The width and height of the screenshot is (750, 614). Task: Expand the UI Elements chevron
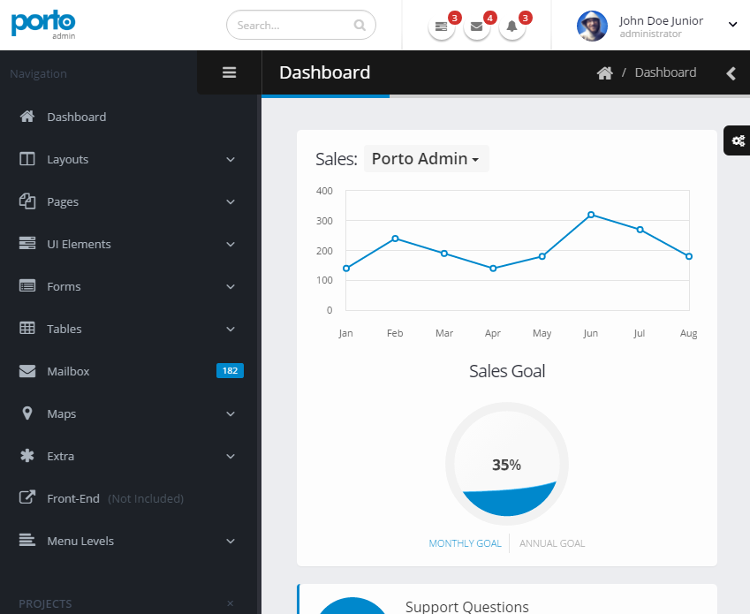pos(231,244)
